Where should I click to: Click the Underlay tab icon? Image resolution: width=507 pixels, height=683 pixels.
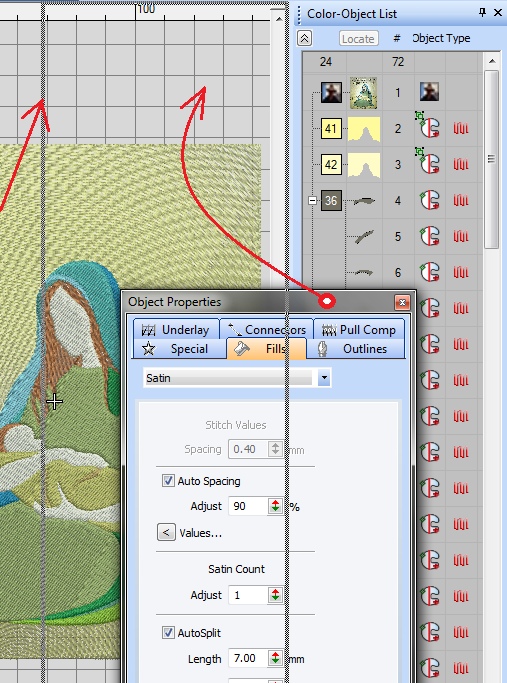pos(149,330)
